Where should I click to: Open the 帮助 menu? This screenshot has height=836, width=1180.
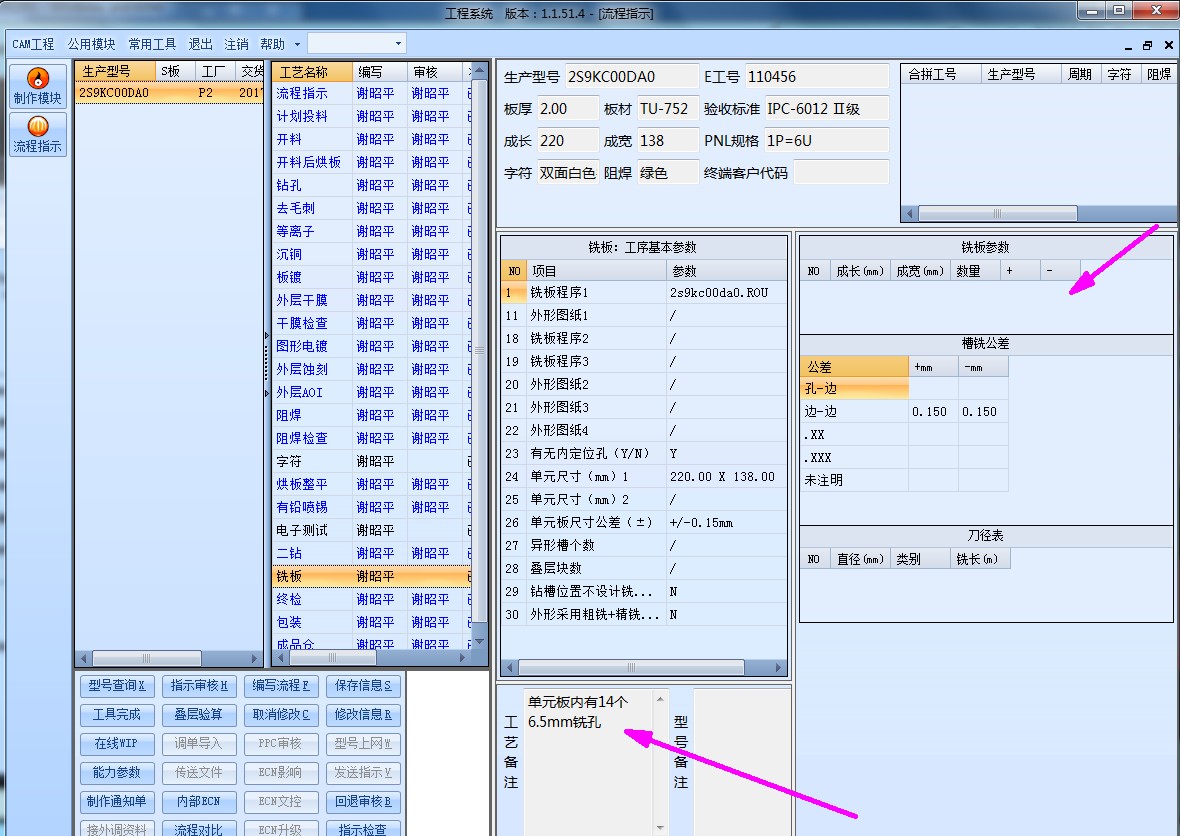click(272, 44)
